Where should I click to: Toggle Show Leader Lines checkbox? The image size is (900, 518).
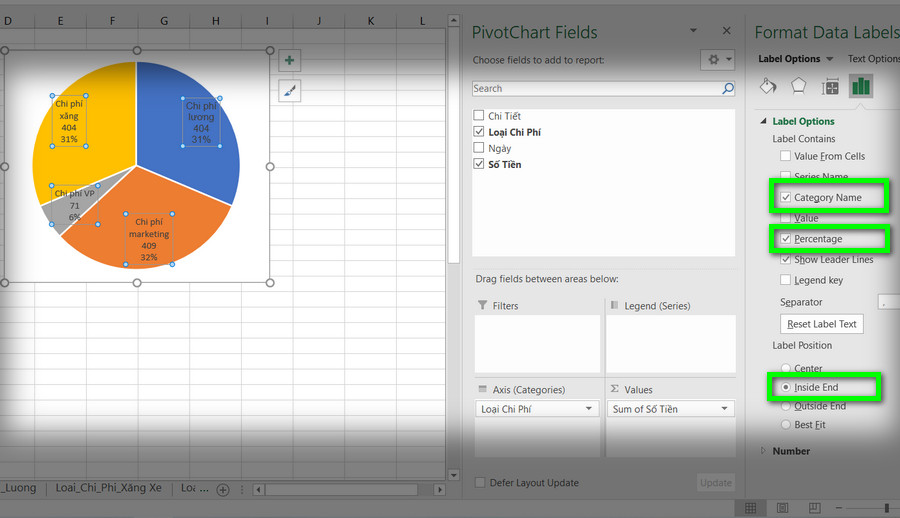tap(785, 259)
